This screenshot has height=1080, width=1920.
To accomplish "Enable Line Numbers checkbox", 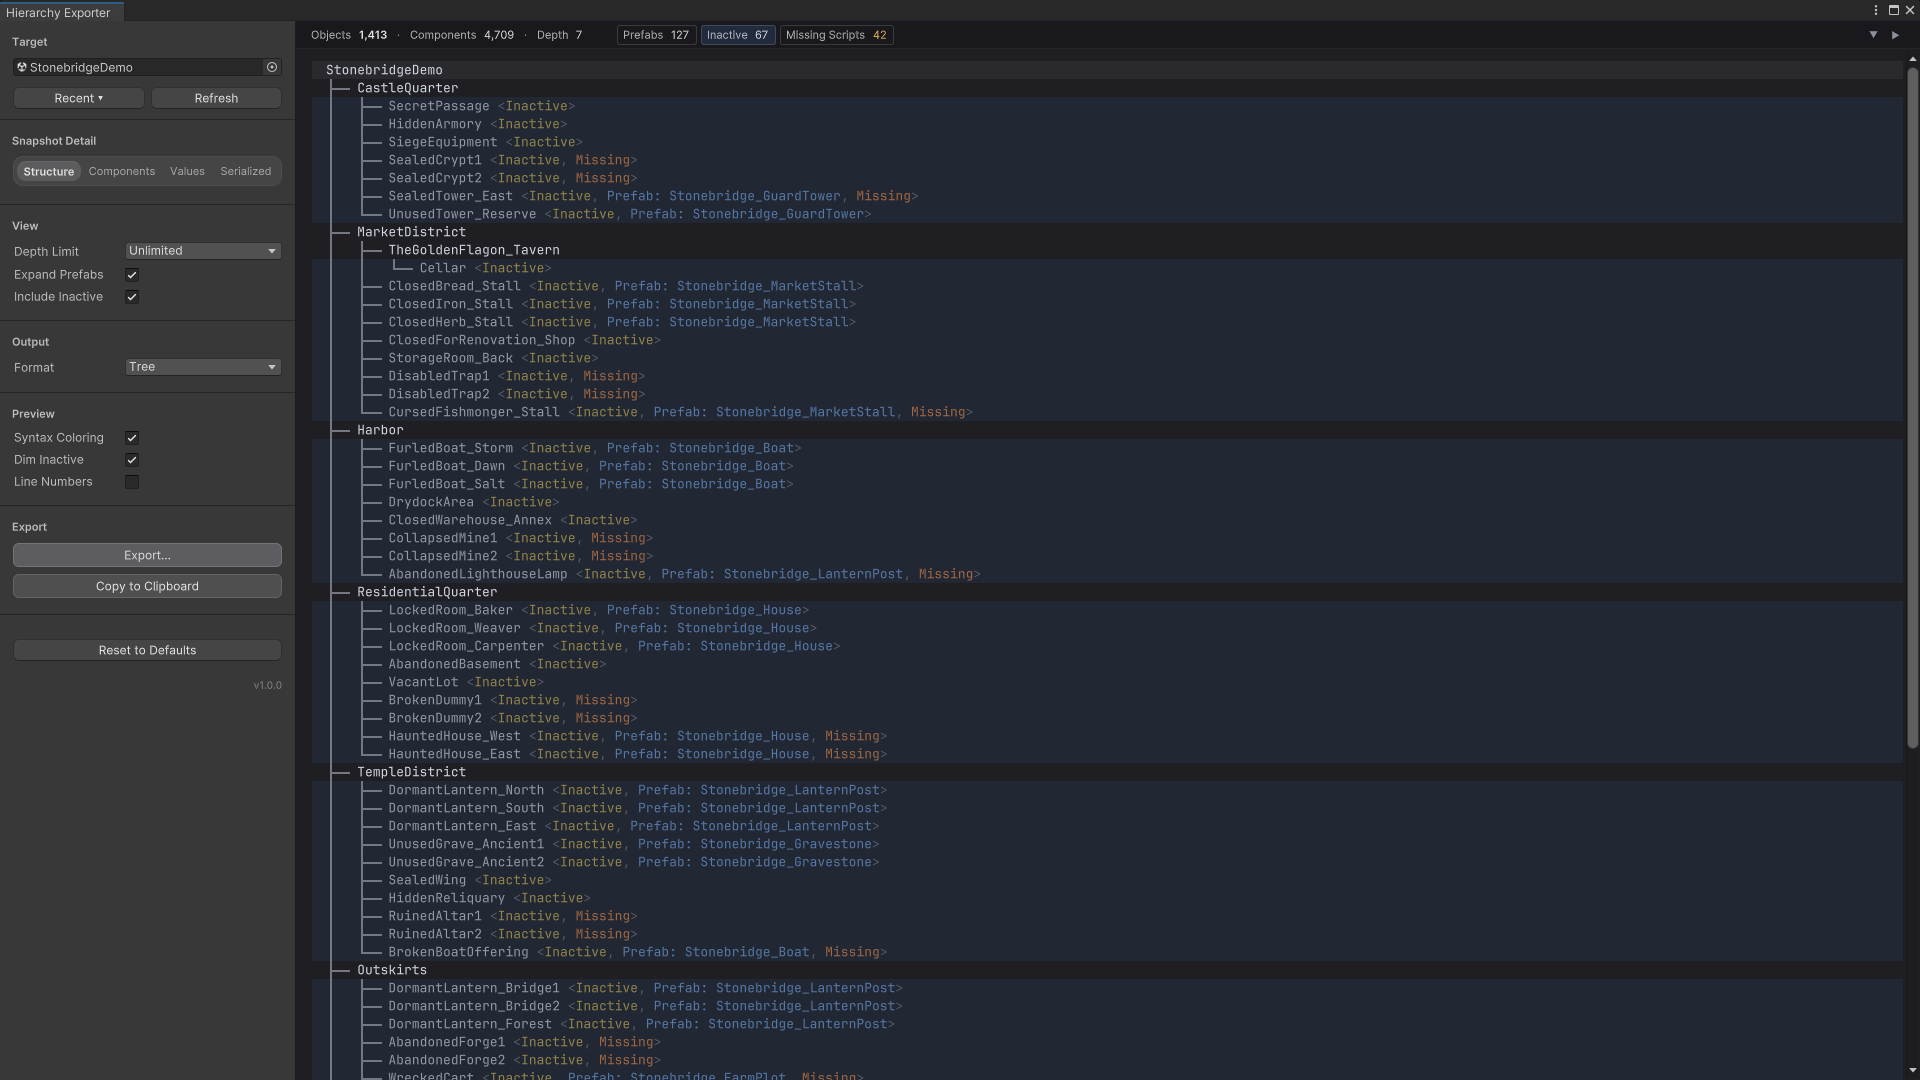I will coord(132,482).
